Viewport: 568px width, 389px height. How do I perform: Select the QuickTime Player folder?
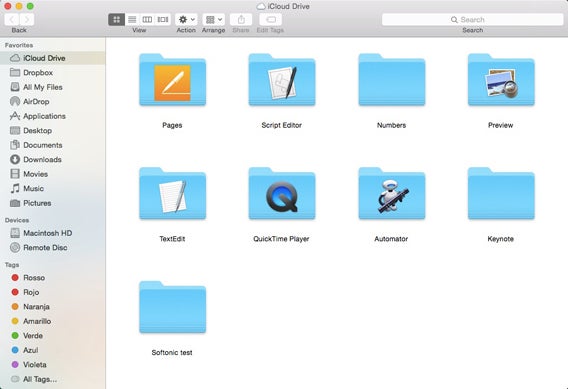click(282, 193)
